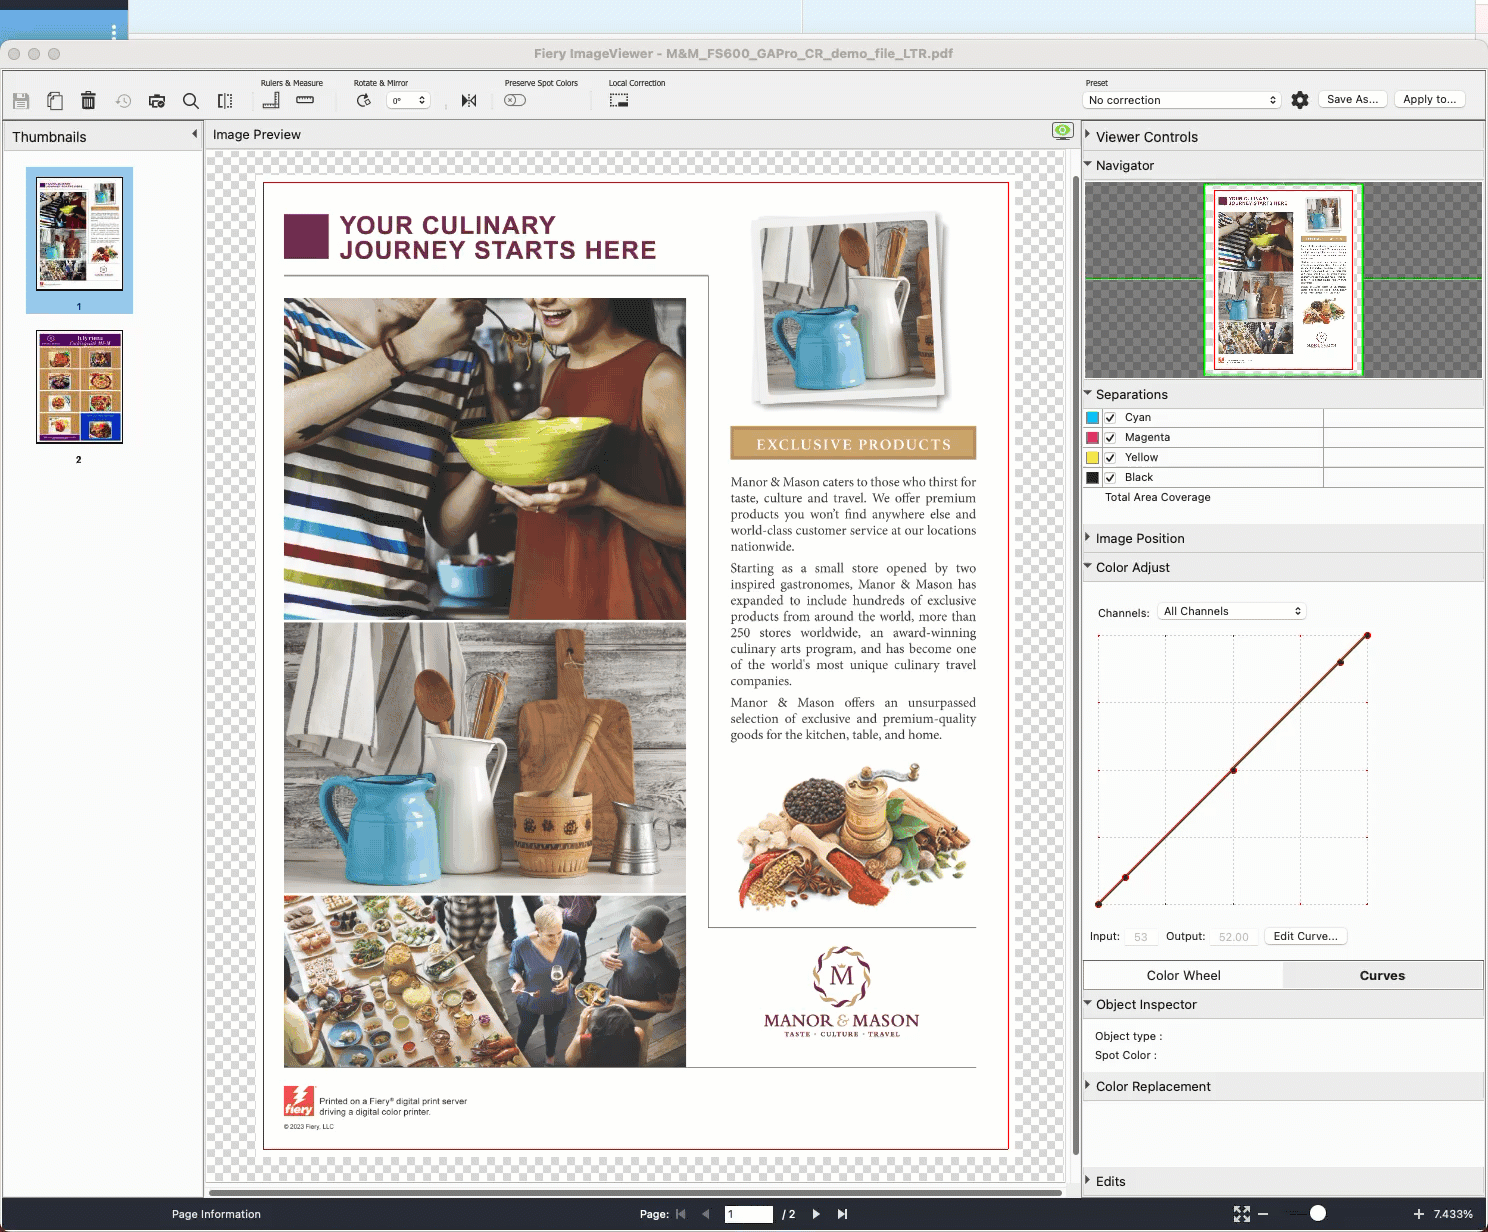Collapse the Color Adjust section
The width and height of the screenshot is (1488, 1232).
pyautogui.click(x=1088, y=566)
